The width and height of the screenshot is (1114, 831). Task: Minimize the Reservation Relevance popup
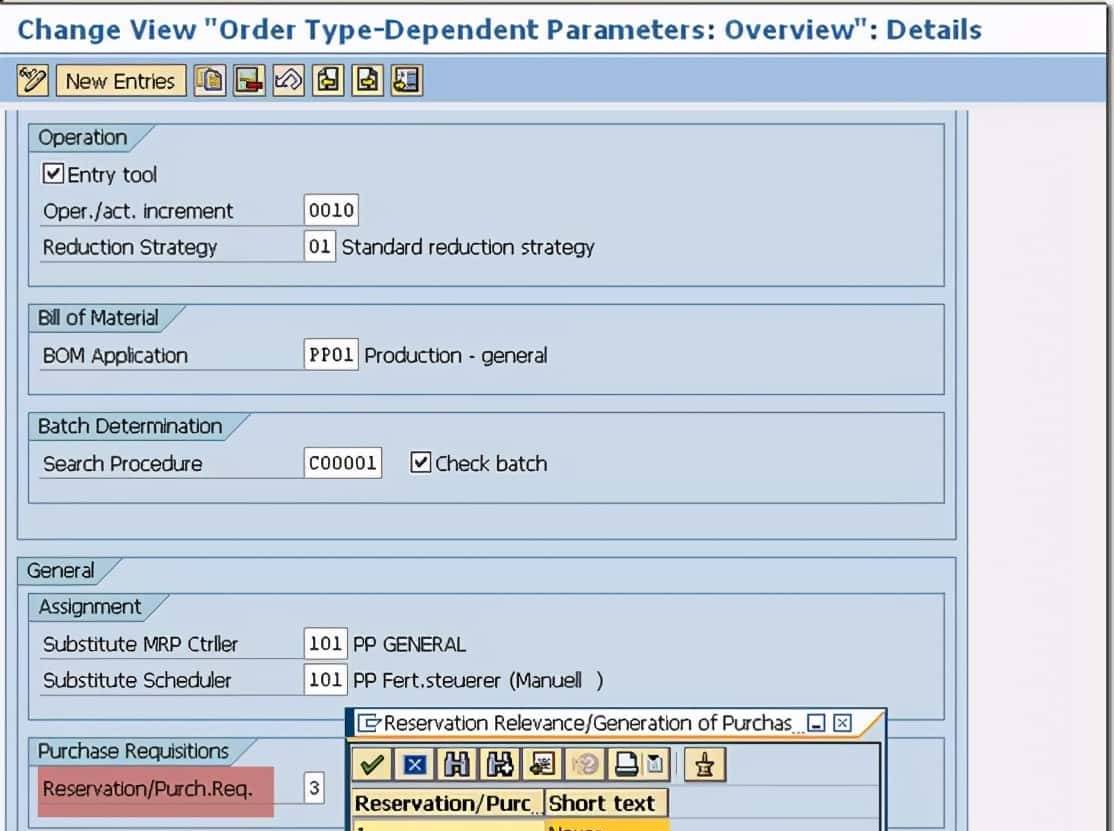[x=817, y=723]
